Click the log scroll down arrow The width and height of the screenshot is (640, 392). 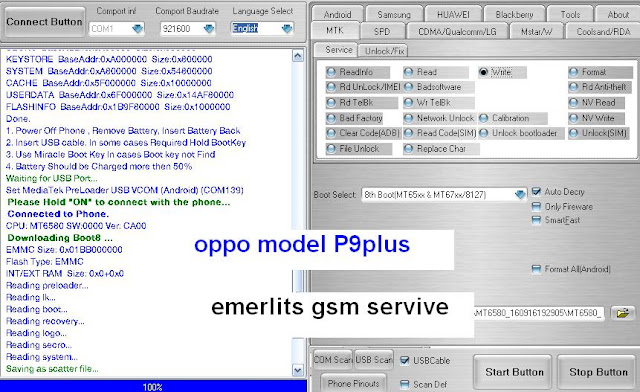click(x=298, y=370)
